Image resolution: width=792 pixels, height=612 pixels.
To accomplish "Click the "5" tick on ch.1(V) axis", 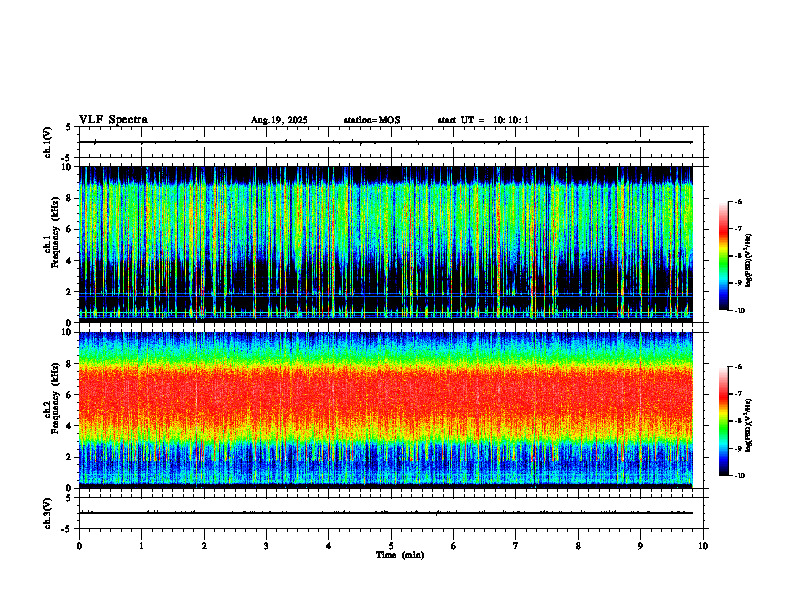I will tap(70, 127).
